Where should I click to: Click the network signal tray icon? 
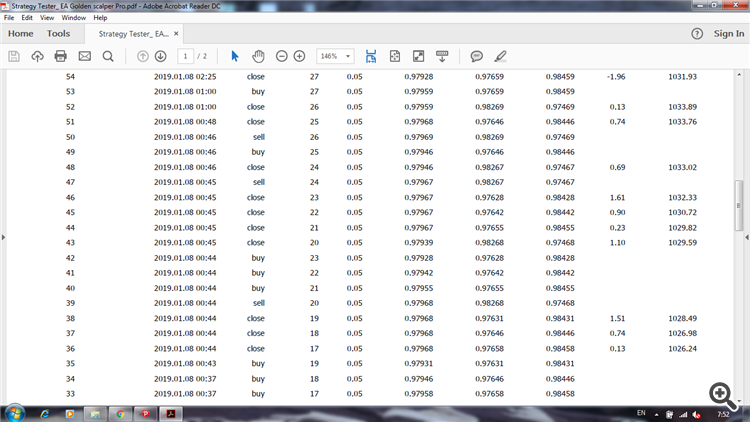[683, 414]
